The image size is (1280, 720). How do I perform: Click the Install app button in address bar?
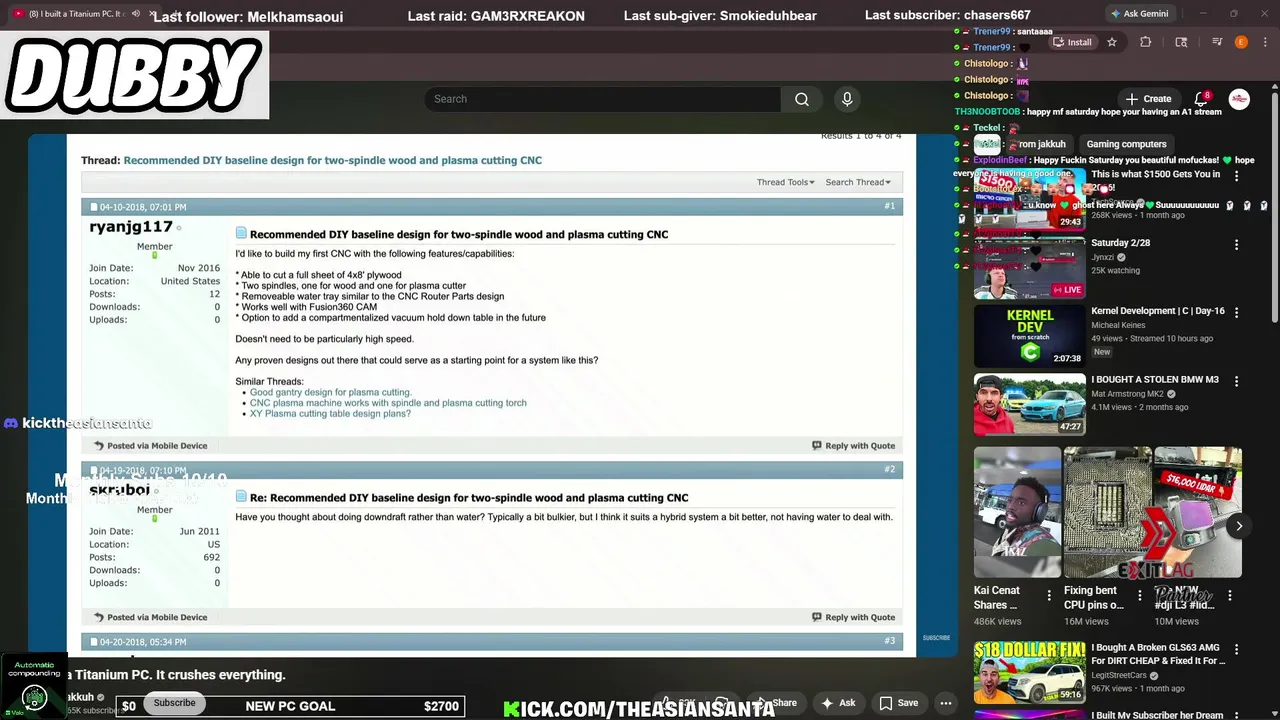1072,42
